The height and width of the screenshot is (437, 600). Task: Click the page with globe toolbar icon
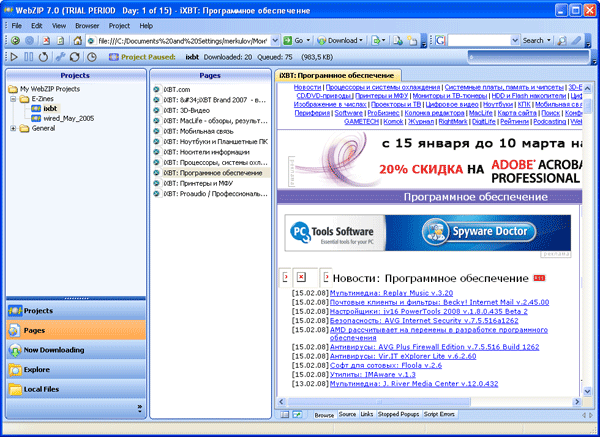tap(398, 41)
